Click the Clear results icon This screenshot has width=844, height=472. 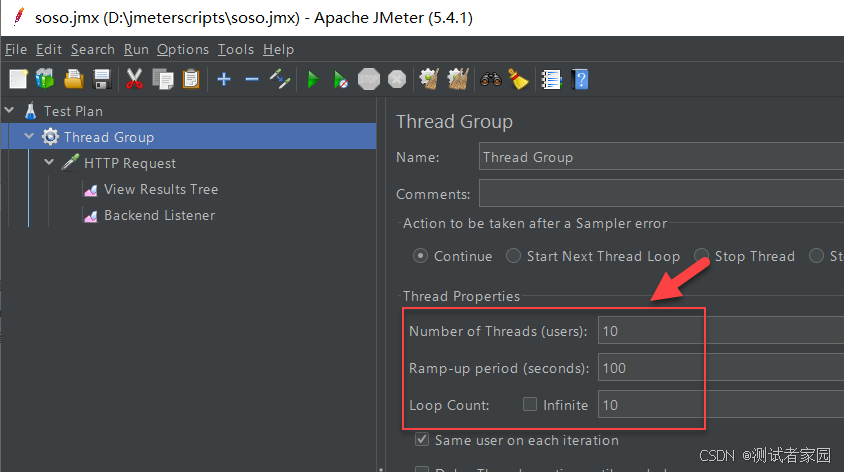pos(429,79)
